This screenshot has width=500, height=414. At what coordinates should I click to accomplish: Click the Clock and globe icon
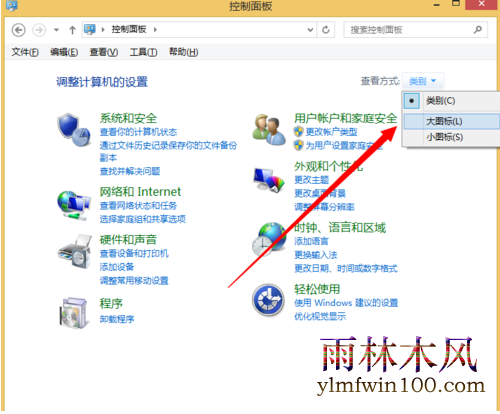pos(269,239)
